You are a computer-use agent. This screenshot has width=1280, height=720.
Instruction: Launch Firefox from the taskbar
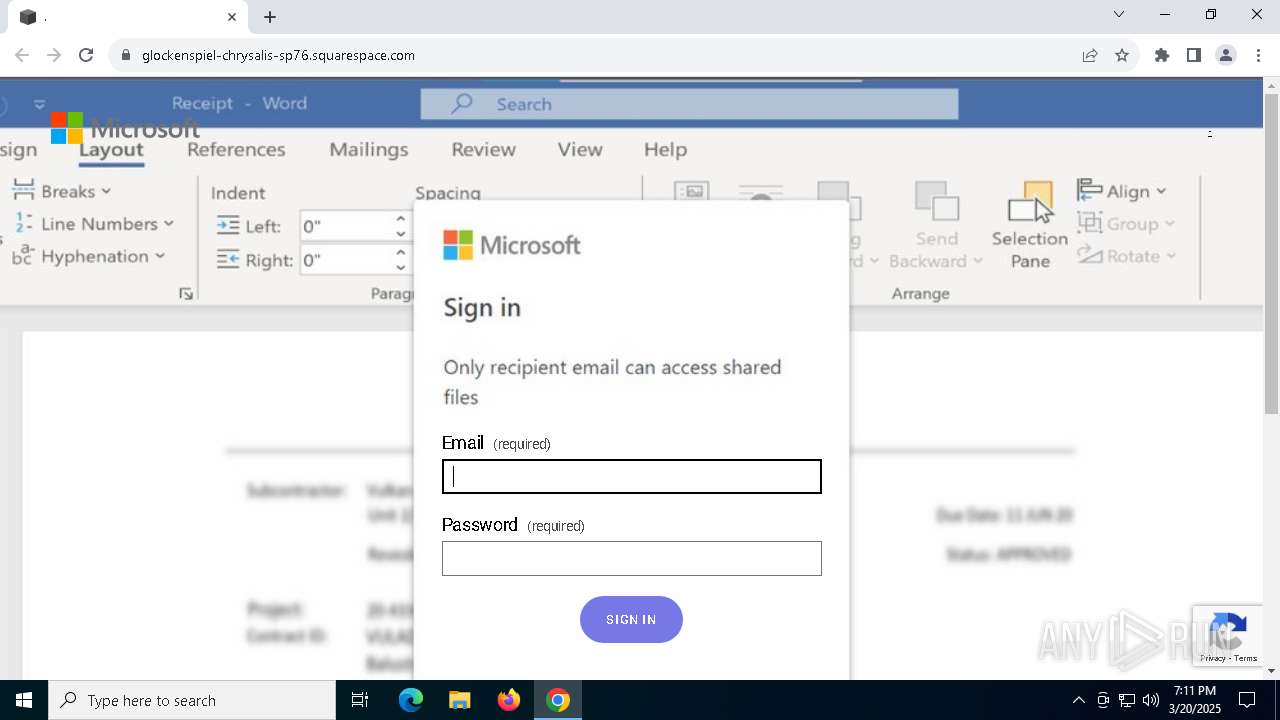[x=509, y=700]
